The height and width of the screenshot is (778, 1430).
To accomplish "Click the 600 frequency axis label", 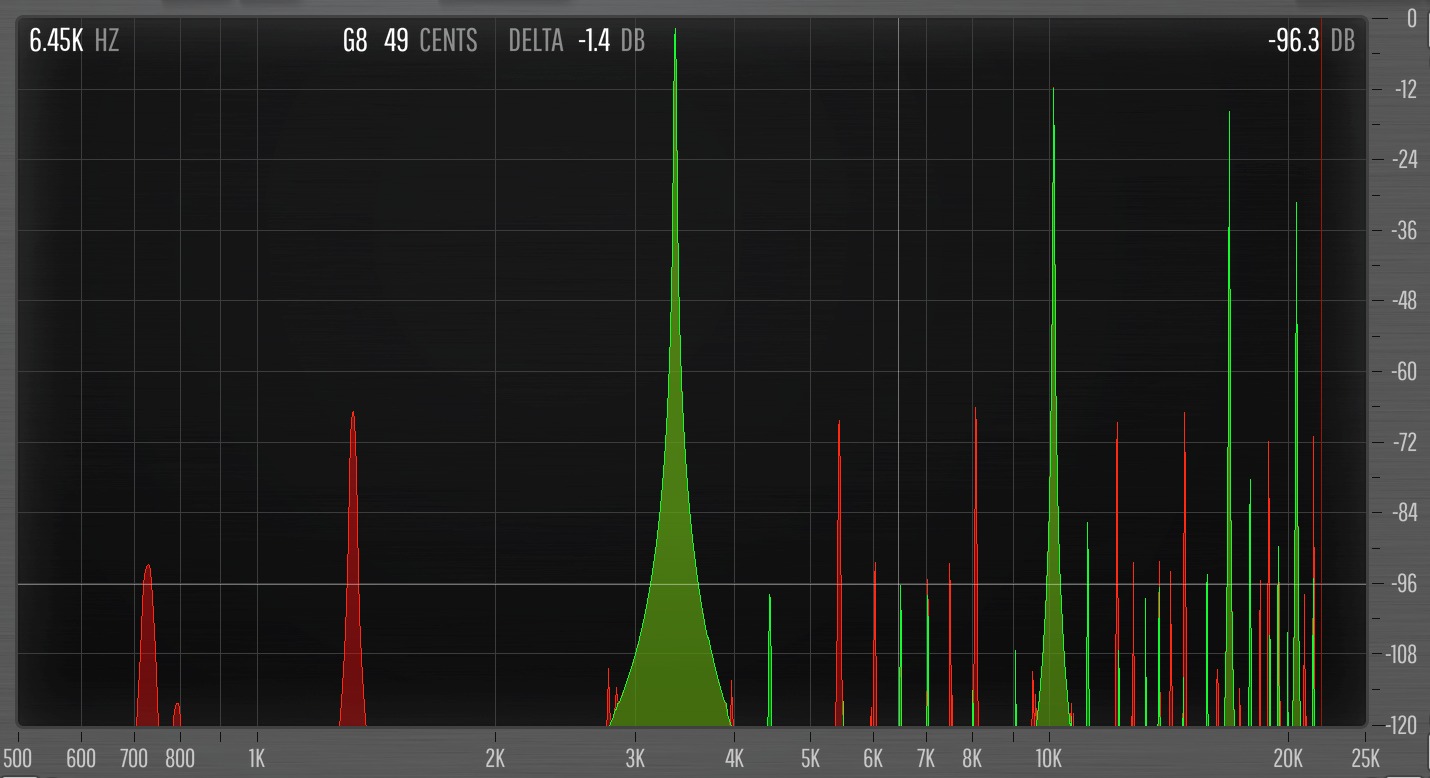I will 81,757.
